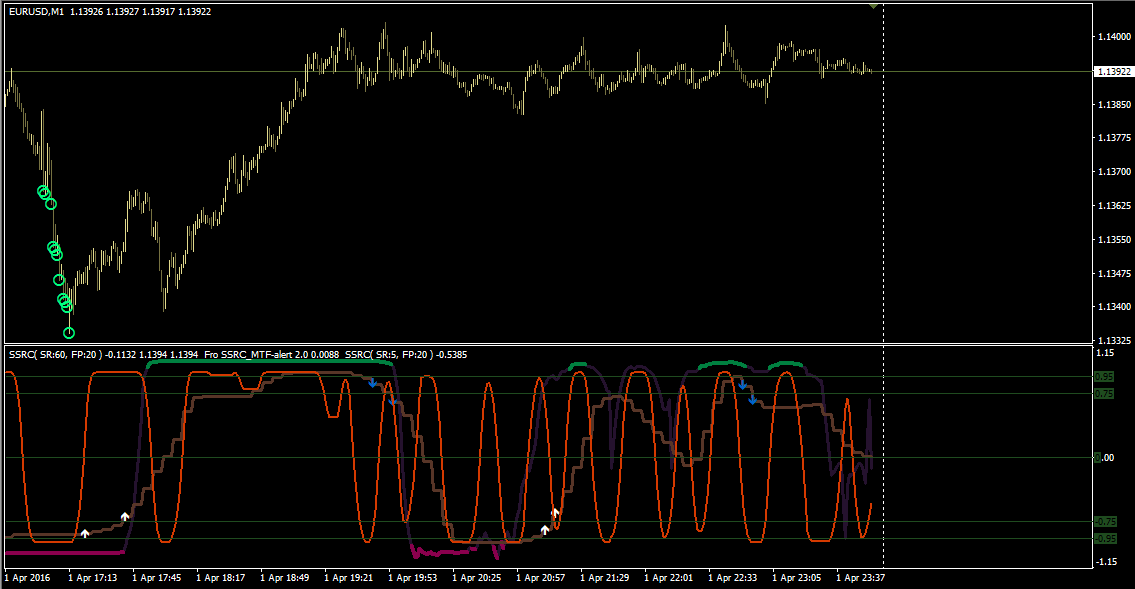The height and width of the screenshot is (589, 1135).
Task: Select the lowest green circle marker on chart
Action: (69, 333)
